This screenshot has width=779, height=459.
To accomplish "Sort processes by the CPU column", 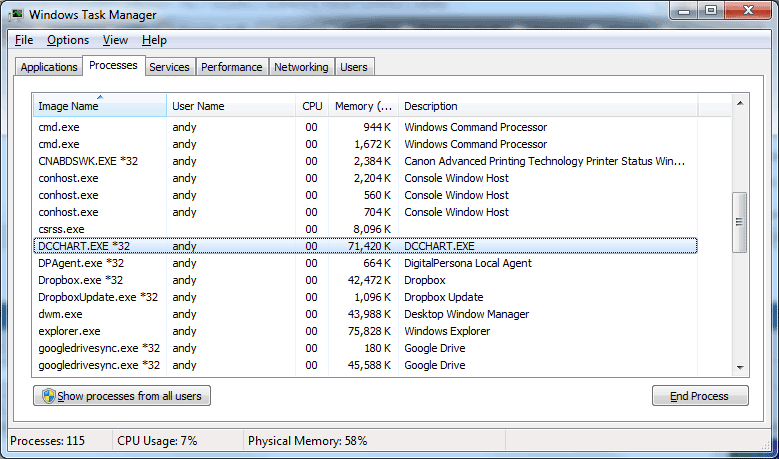I will click(312, 106).
